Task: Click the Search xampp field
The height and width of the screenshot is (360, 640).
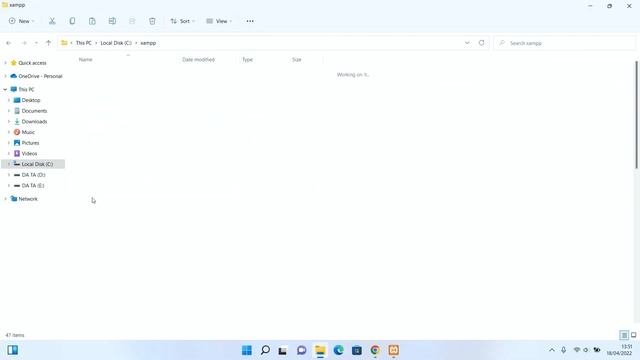Action: (x=564, y=43)
